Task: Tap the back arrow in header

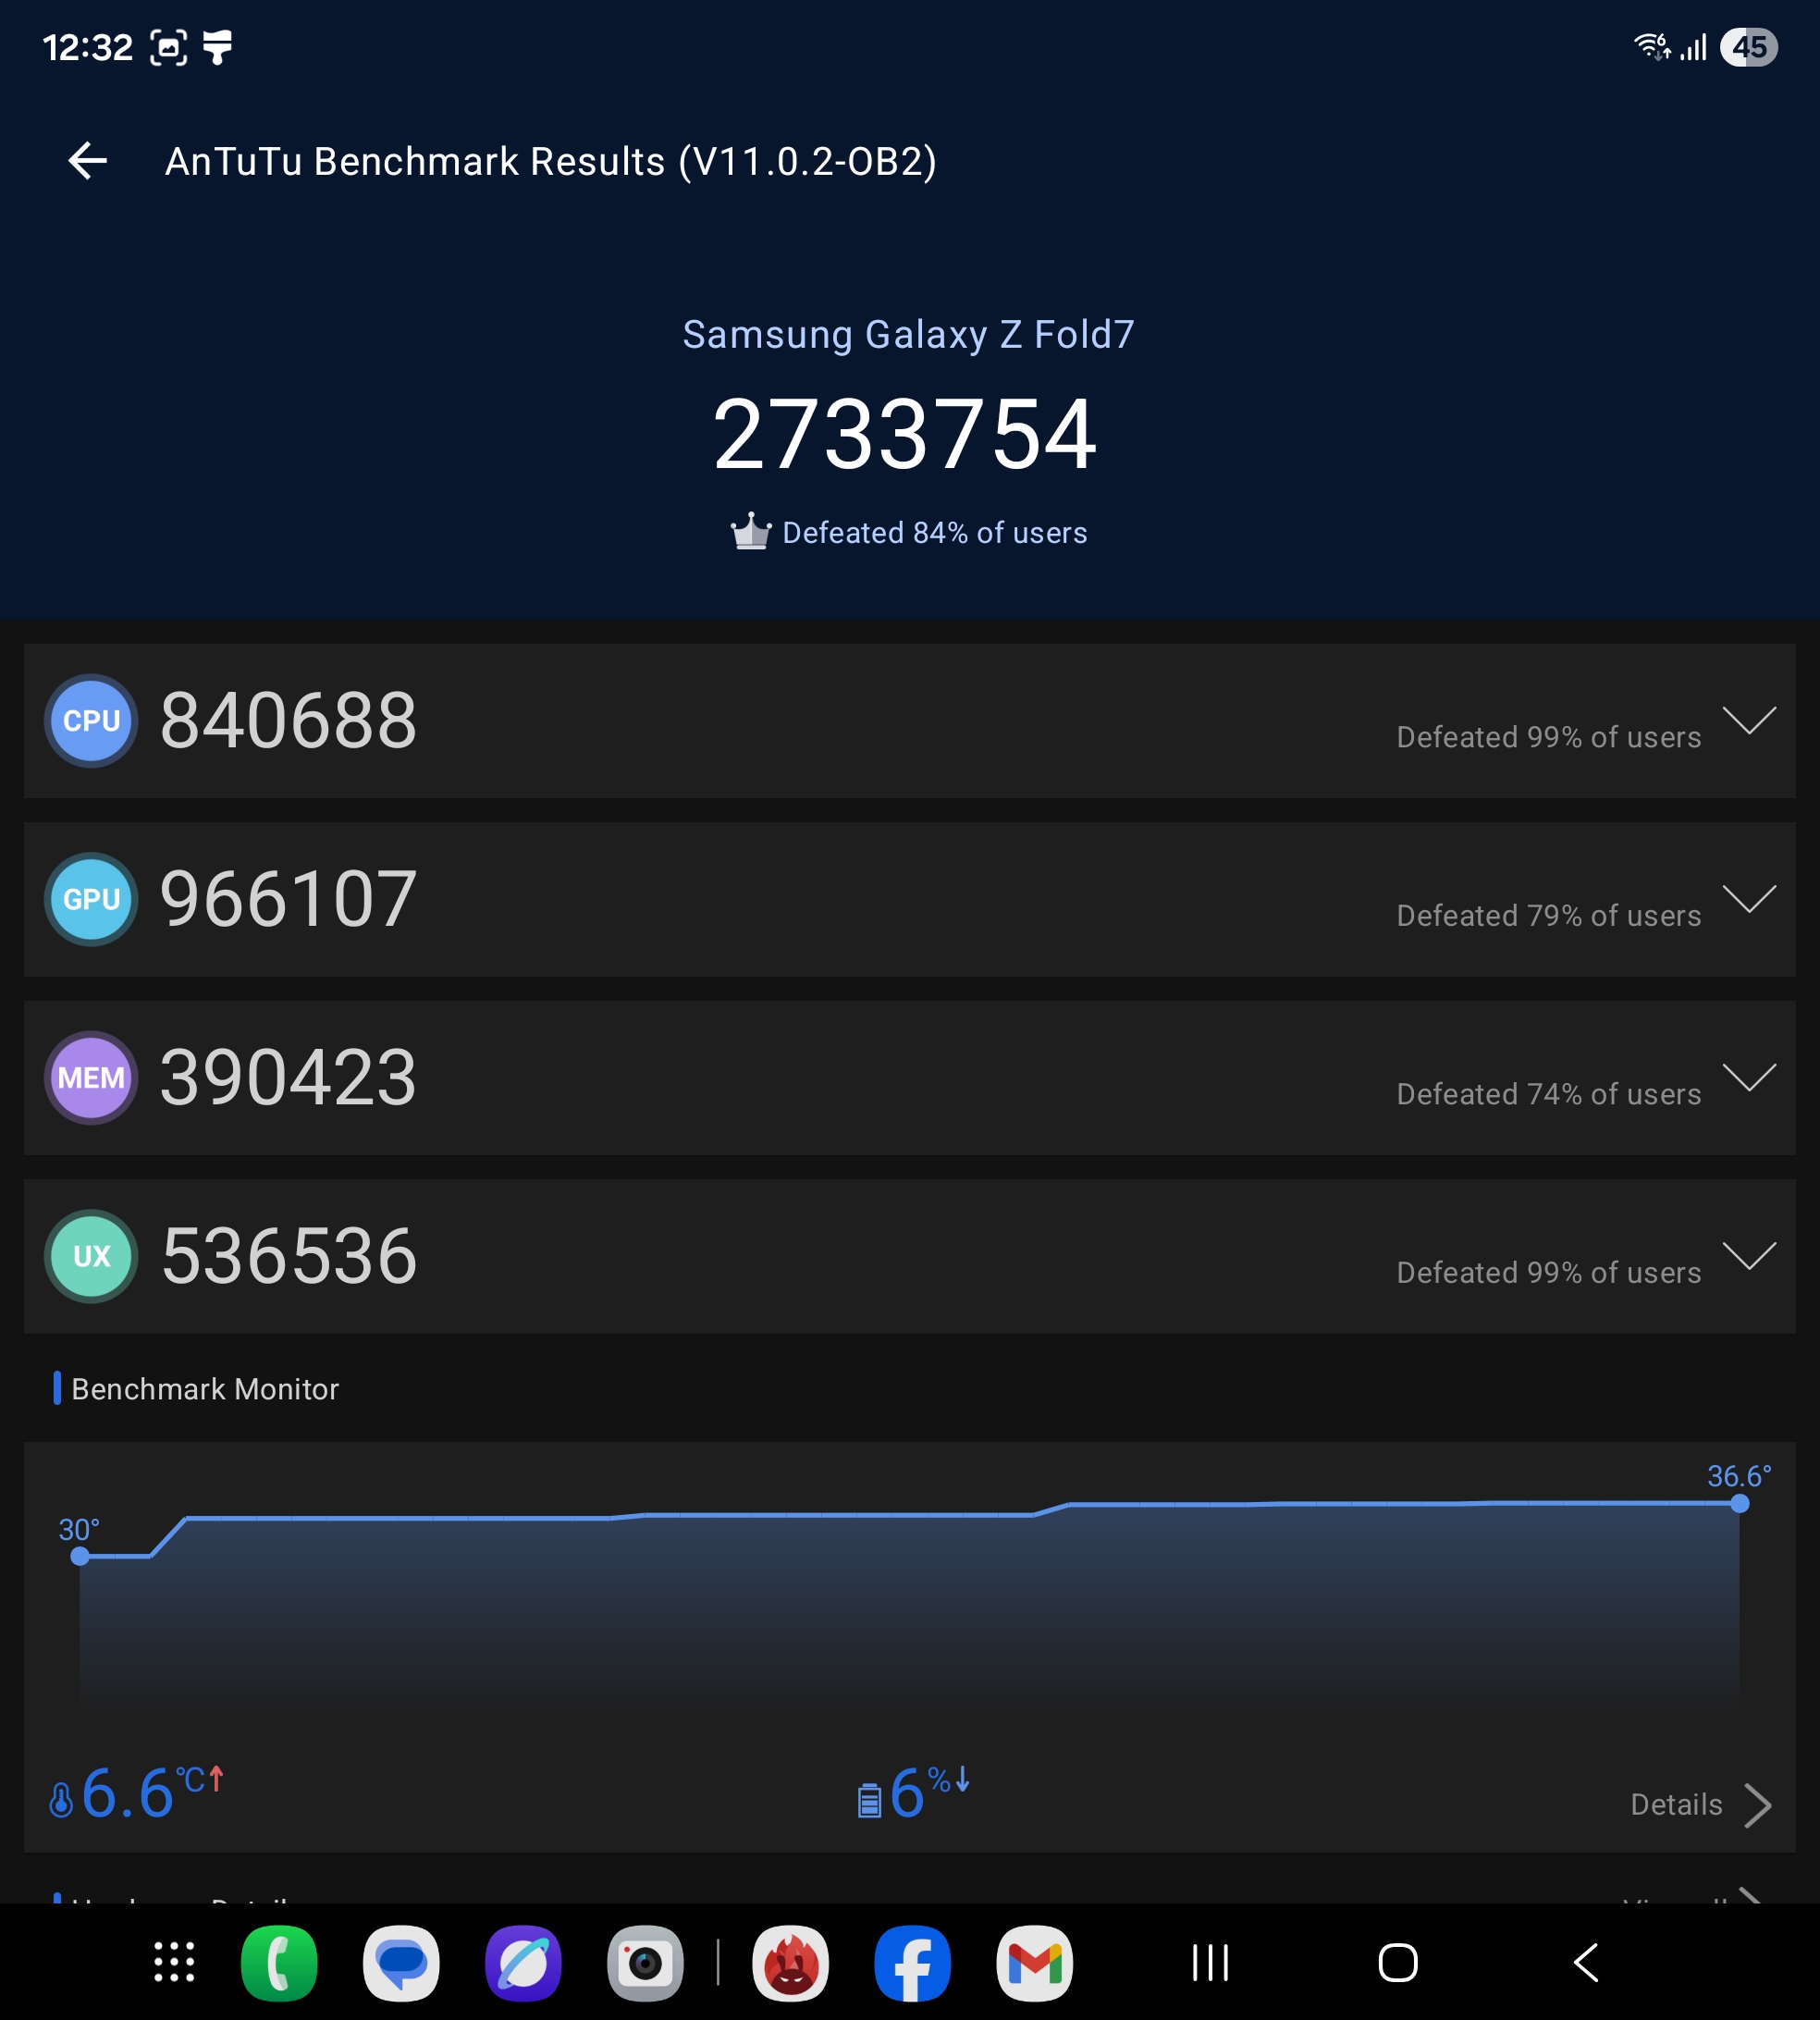Action: (88, 161)
